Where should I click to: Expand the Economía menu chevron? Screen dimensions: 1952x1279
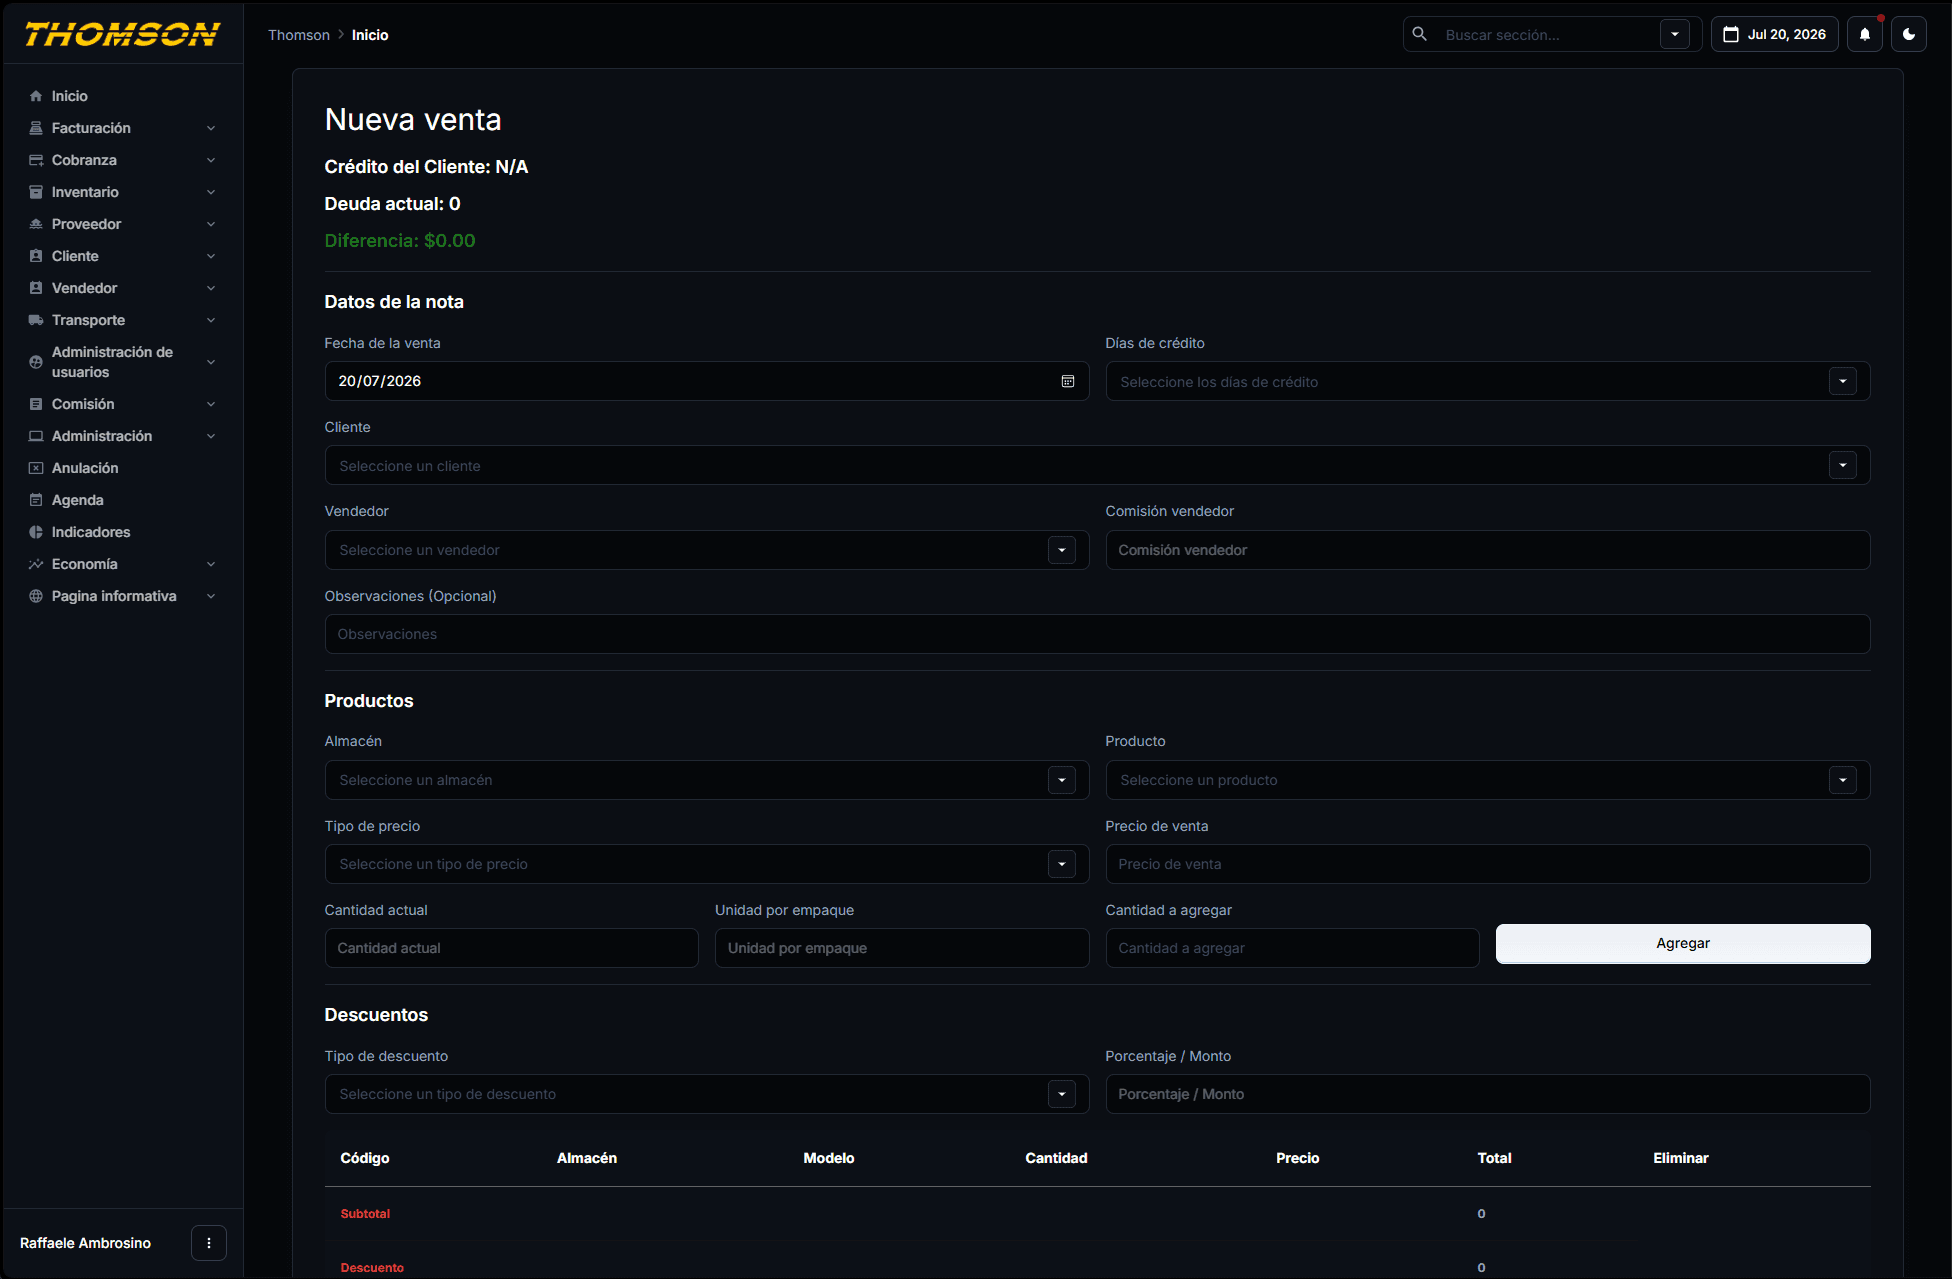point(211,564)
